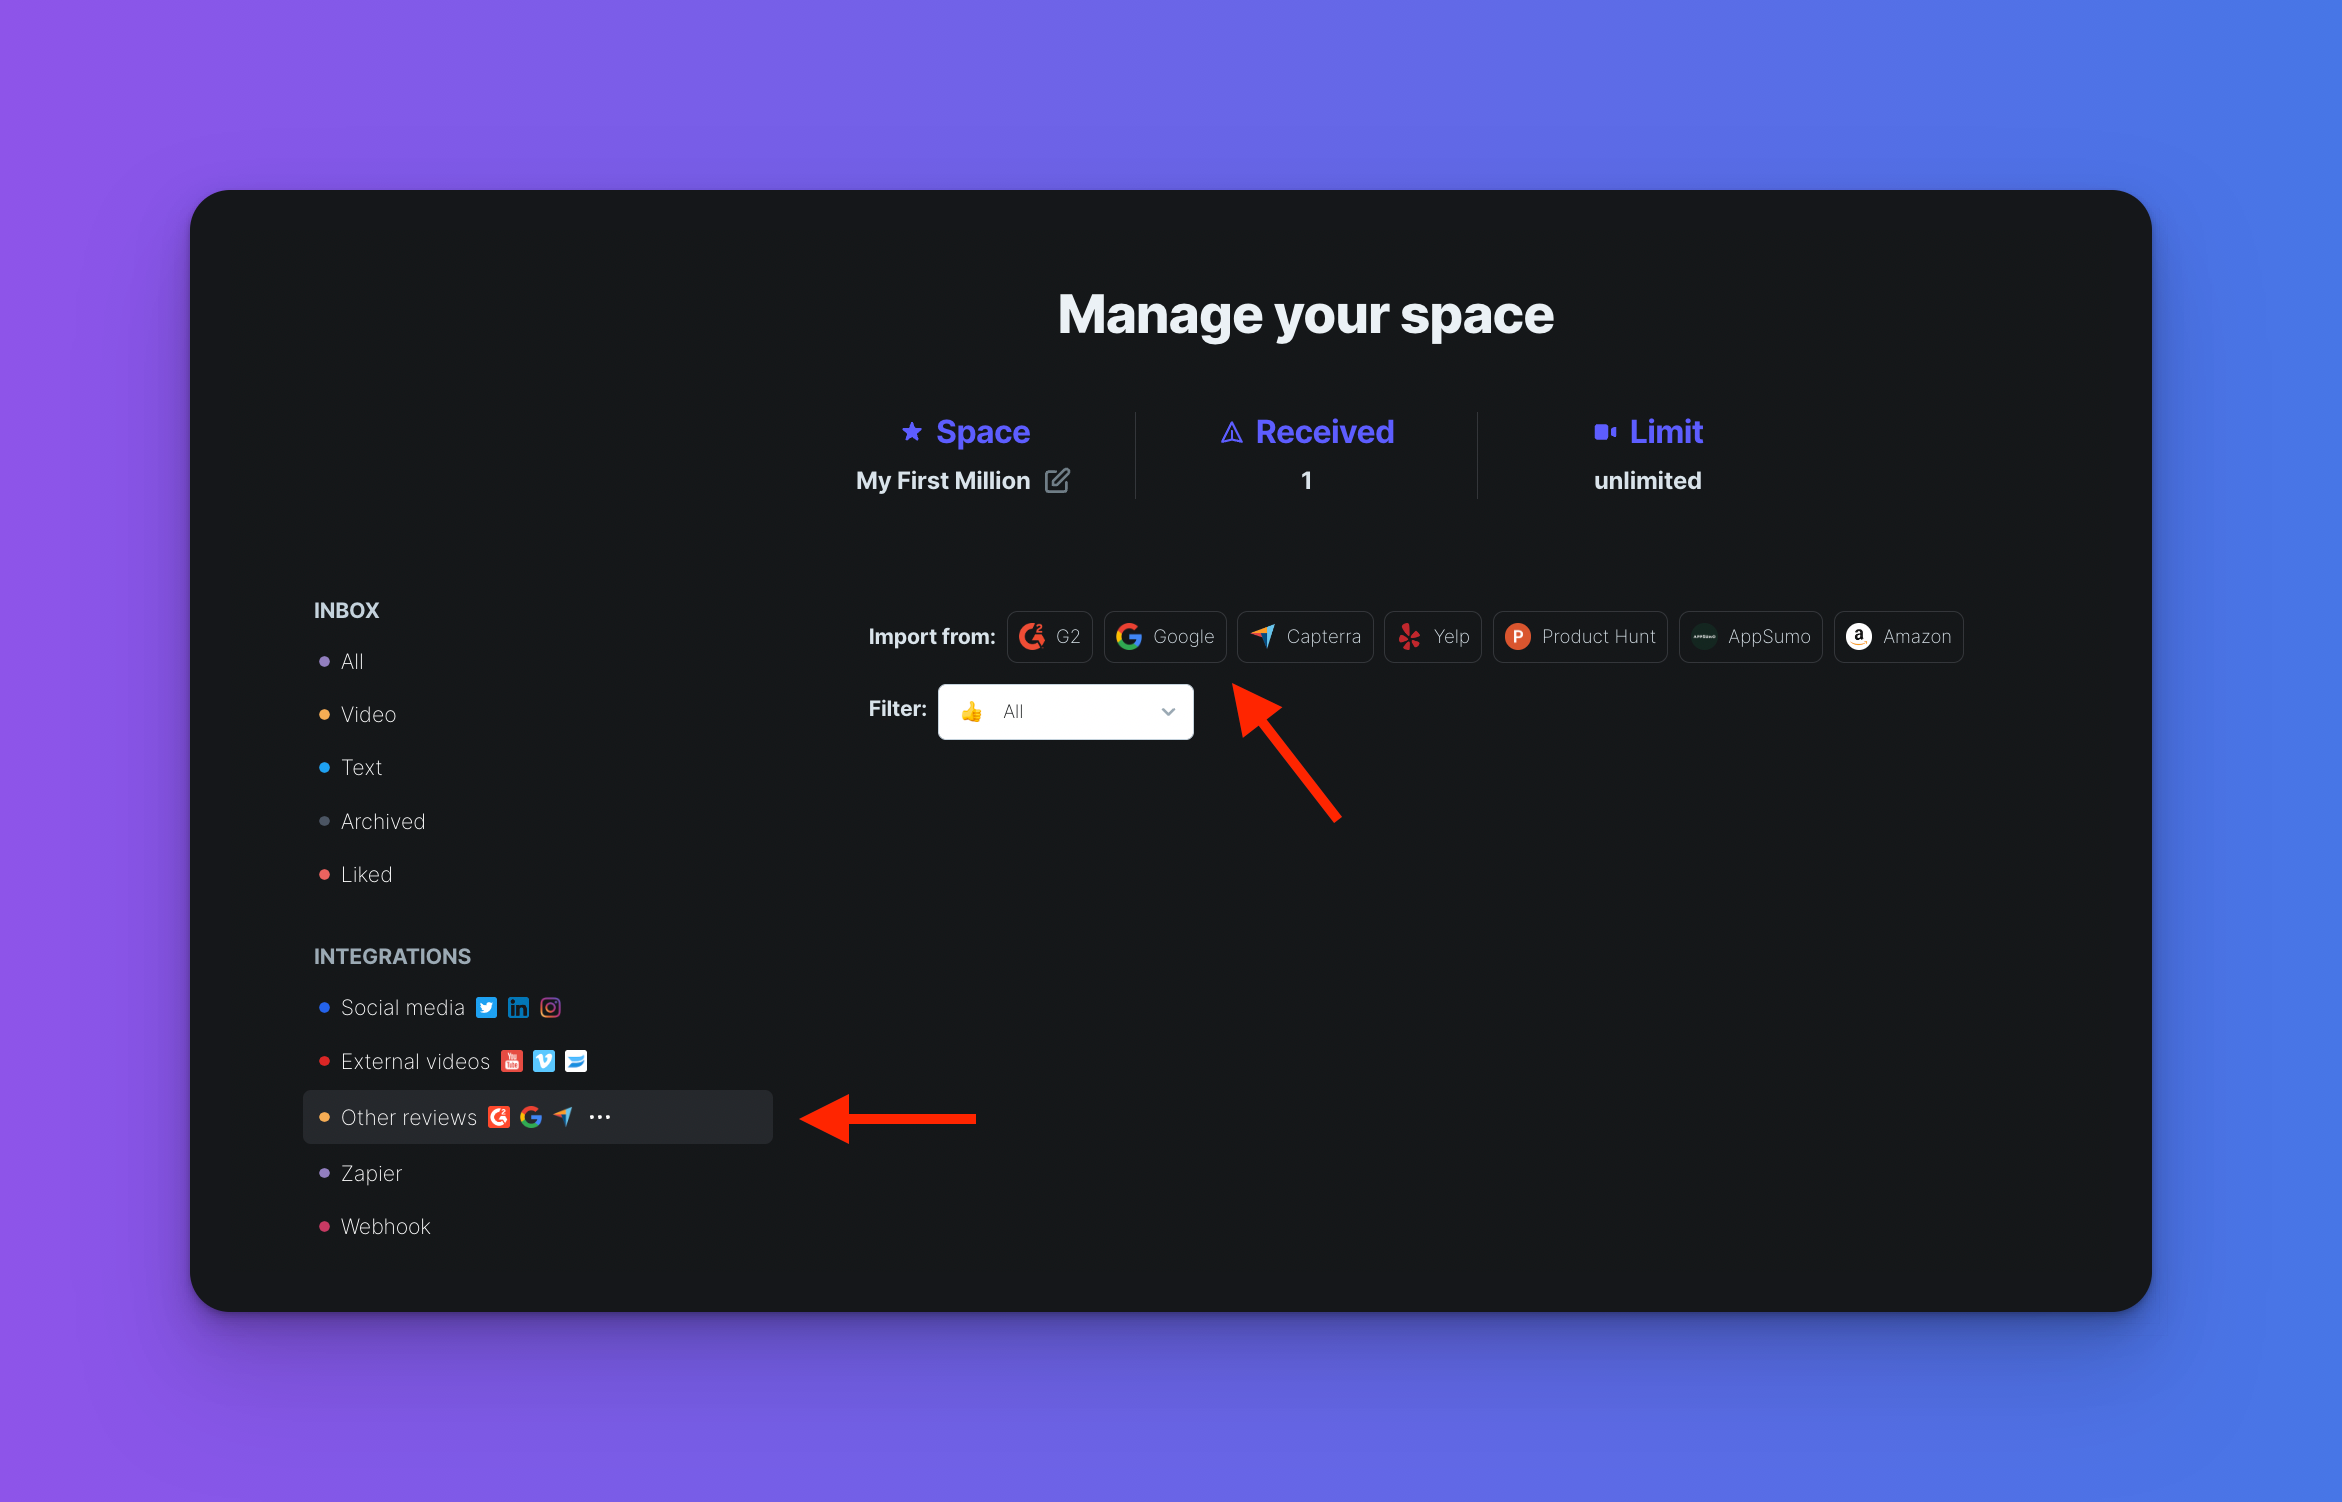Import reviews from Product Hunt
Screen dimensions: 2342x1502
1580,637
